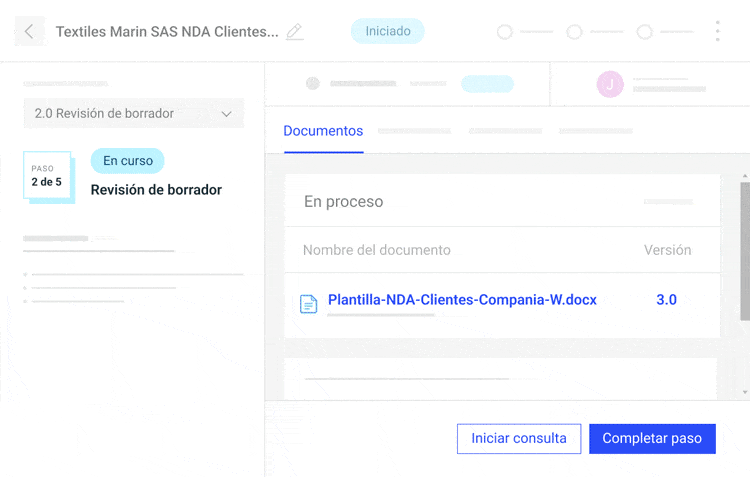750x477 pixels.
Task: Click the pink J user avatar
Action: (x=610, y=84)
